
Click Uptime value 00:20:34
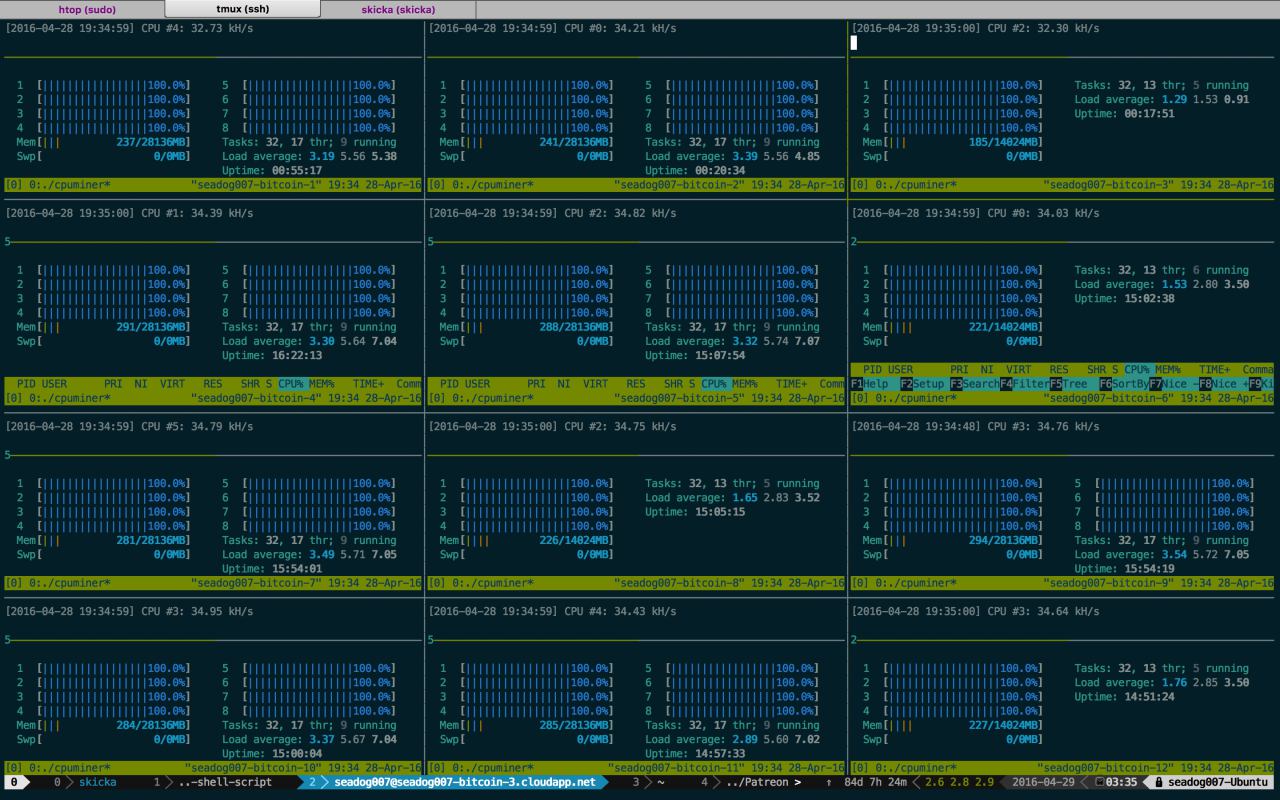720,170
